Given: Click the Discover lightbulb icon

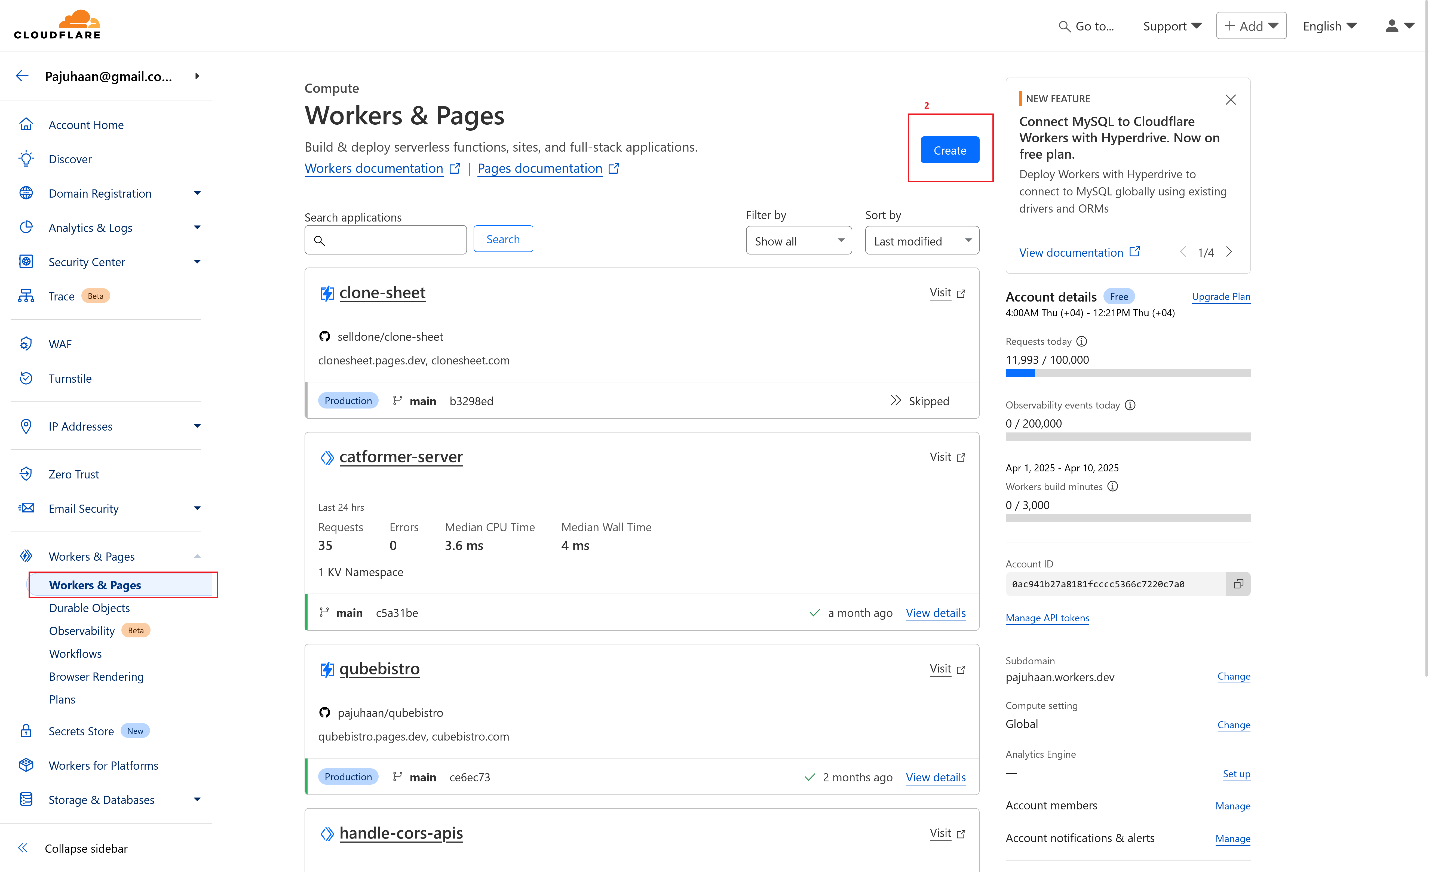Looking at the screenshot, I should pos(26,159).
